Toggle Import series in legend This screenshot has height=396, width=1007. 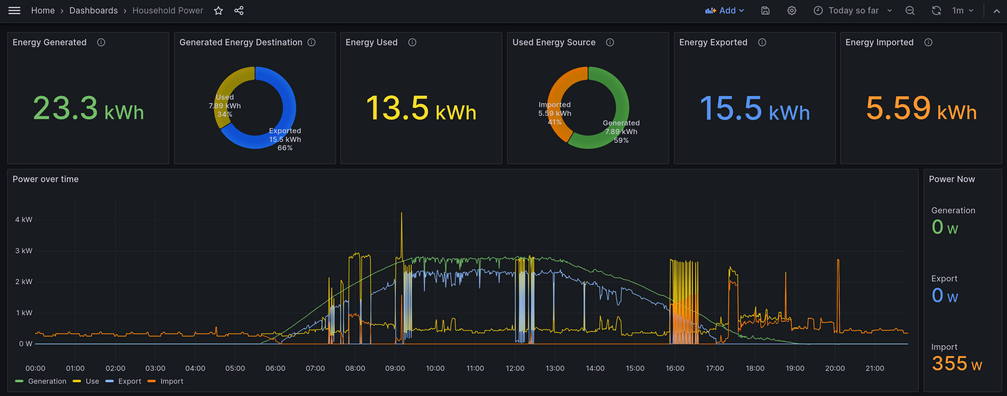[165, 381]
